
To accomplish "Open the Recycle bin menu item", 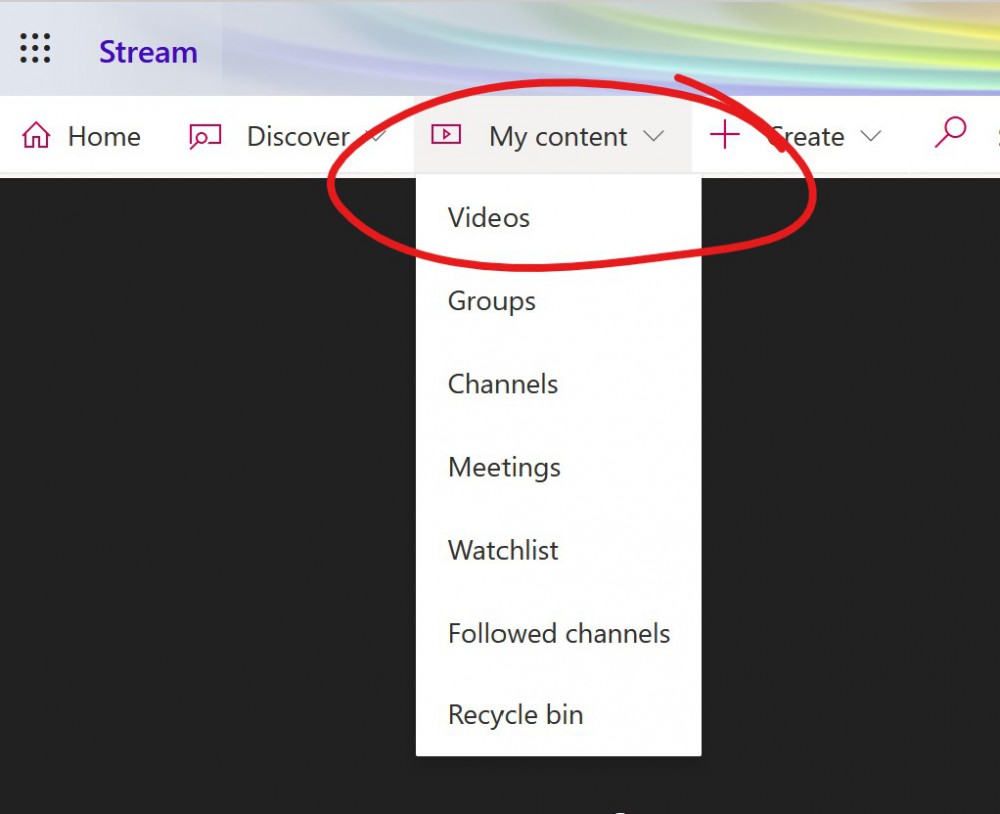I will [515, 714].
